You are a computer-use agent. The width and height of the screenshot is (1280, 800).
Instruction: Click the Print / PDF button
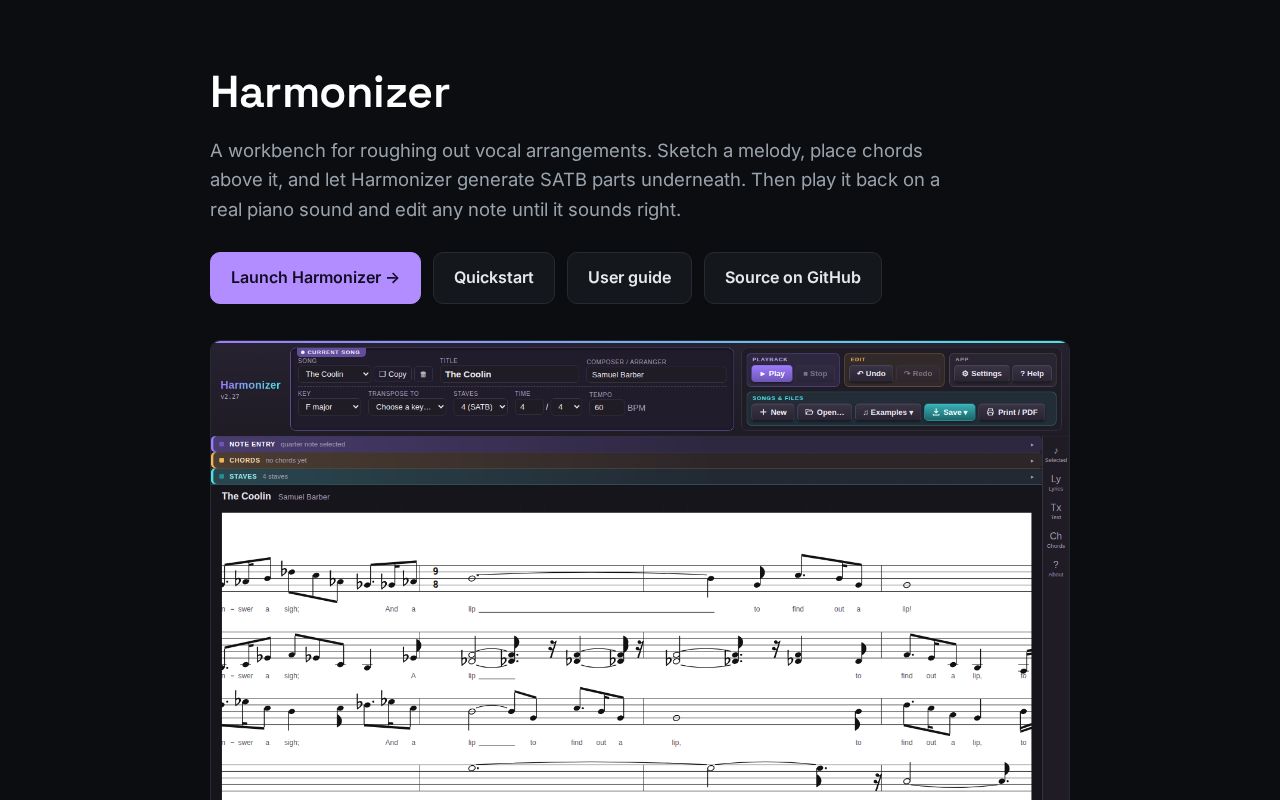pos(1012,412)
